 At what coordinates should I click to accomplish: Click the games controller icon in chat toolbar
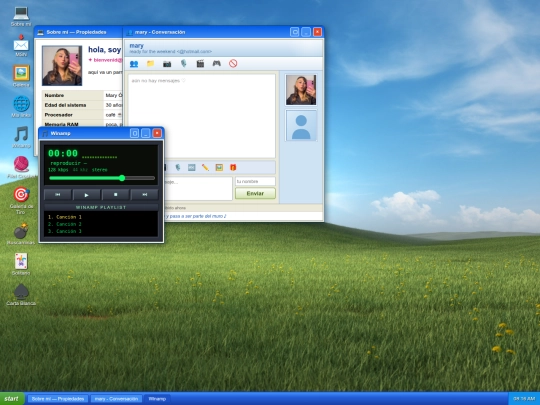pos(217,64)
